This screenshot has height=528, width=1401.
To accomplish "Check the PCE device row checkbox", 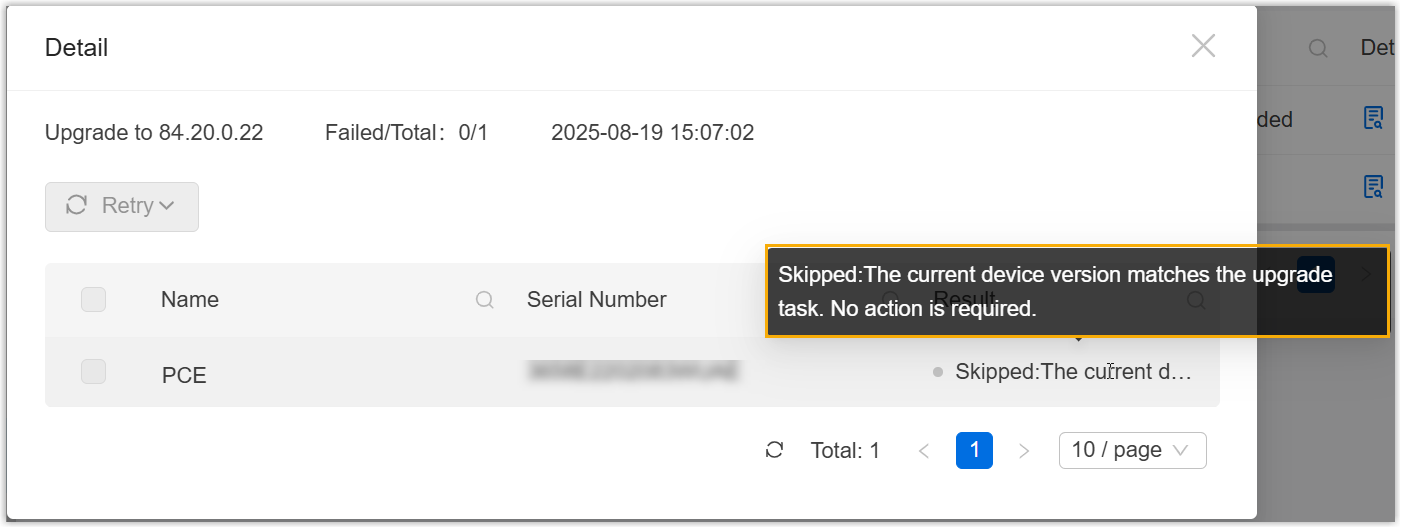I will [93, 372].
